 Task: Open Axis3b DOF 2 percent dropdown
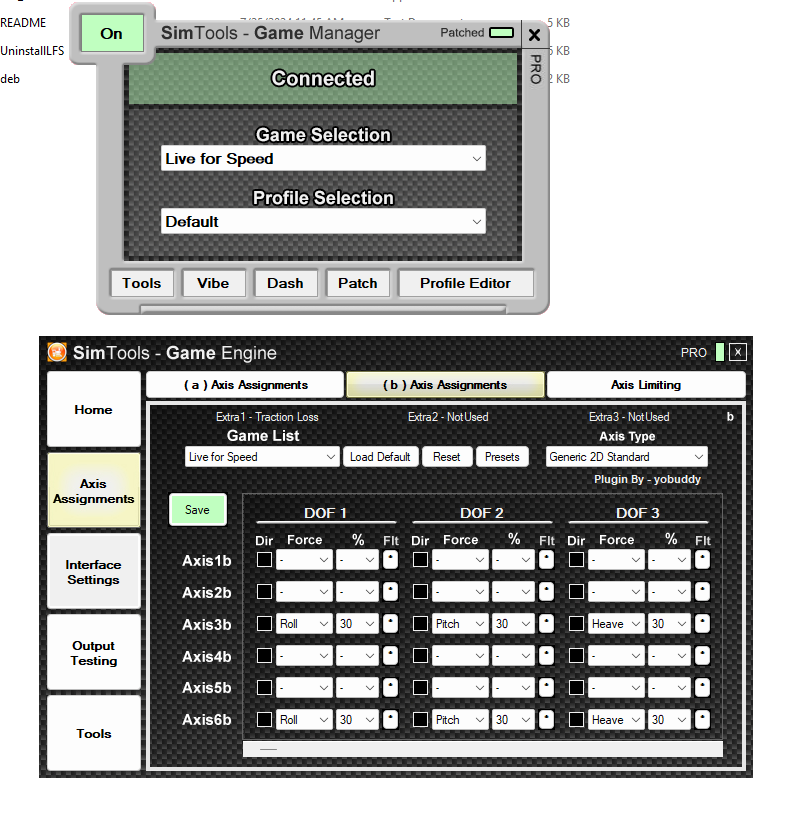coord(513,623)
